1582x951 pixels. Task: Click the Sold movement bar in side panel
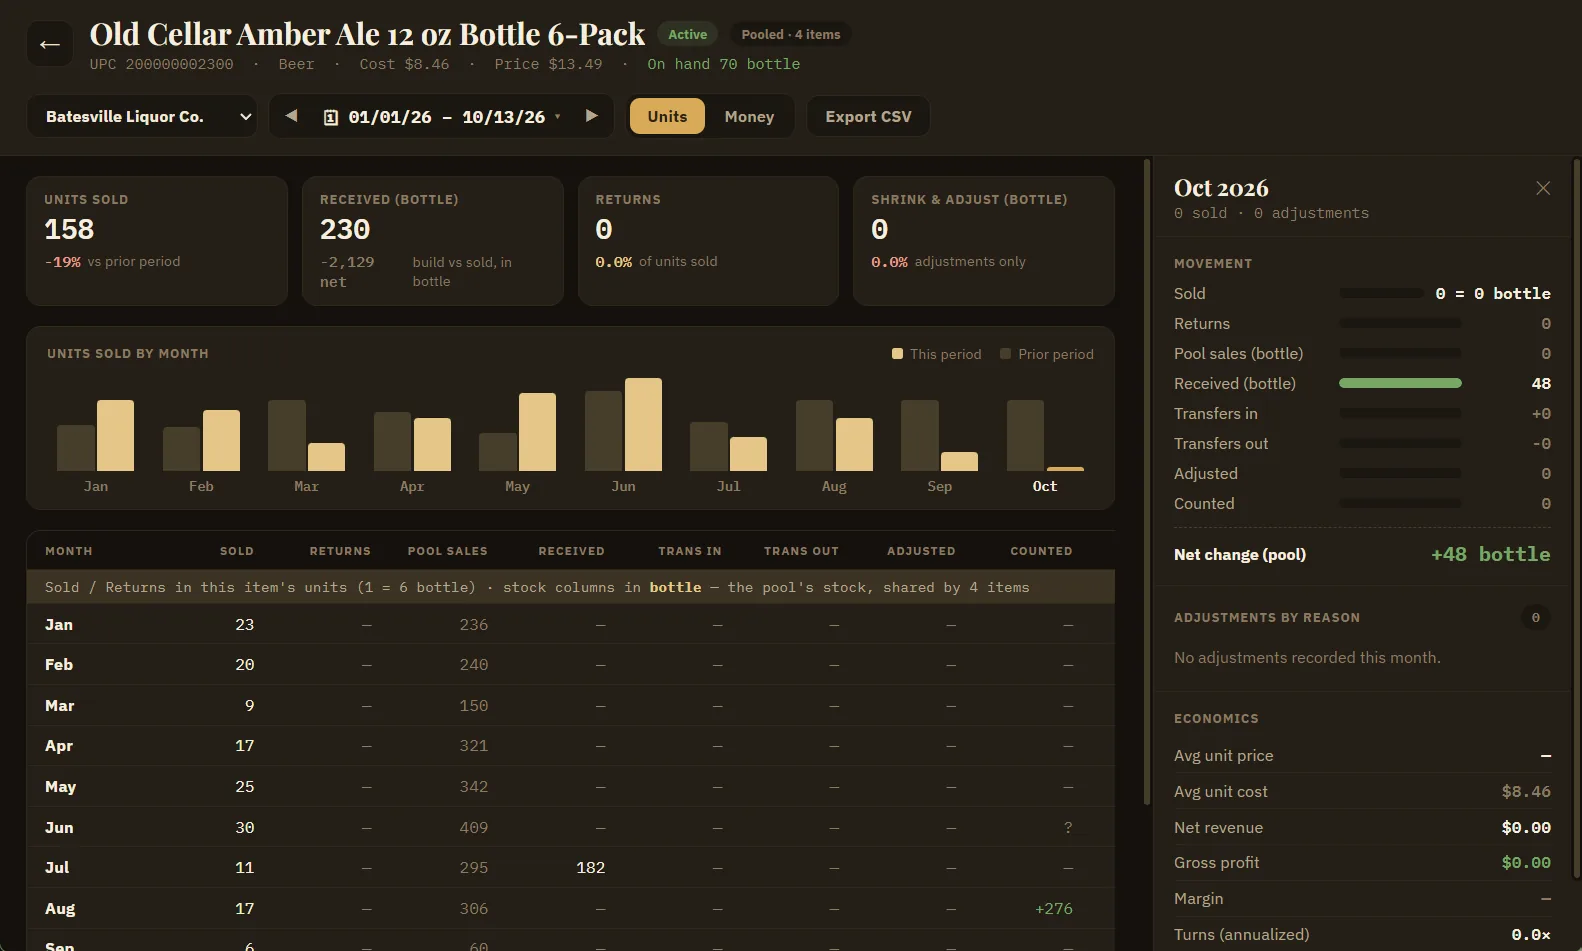coord(1381,293)
